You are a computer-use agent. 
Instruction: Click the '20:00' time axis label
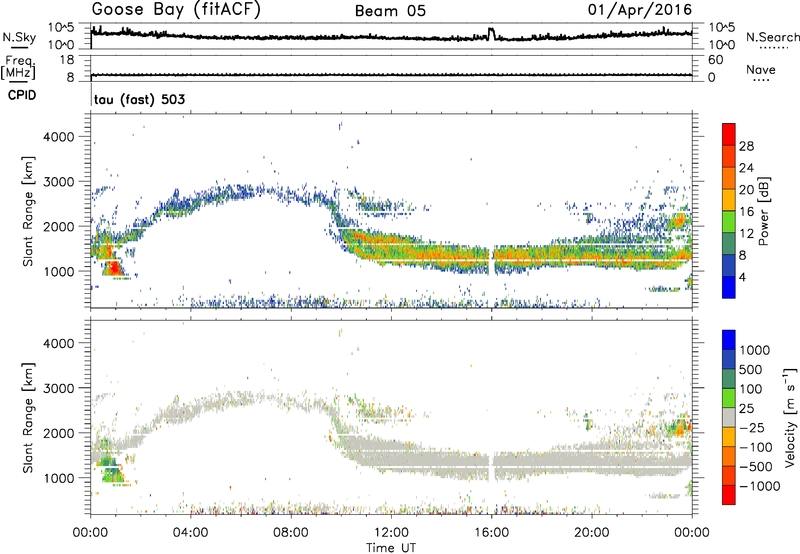point(592,533)
